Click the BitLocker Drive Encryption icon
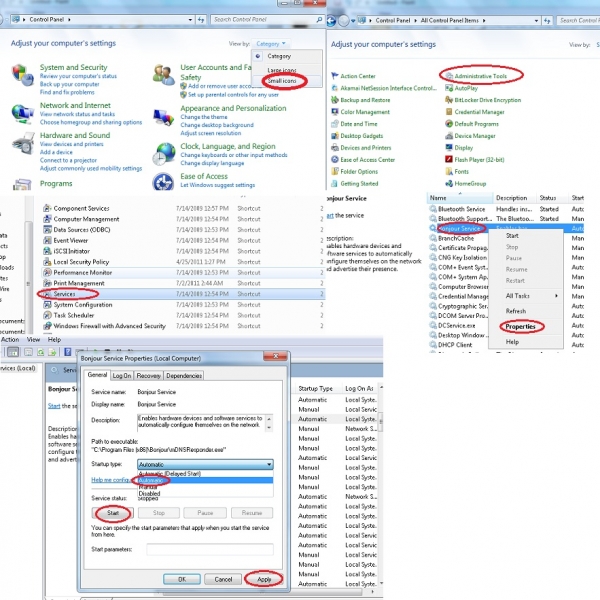Image resolution: width=600 pixels, height=600 pixels. click(449, 100)
